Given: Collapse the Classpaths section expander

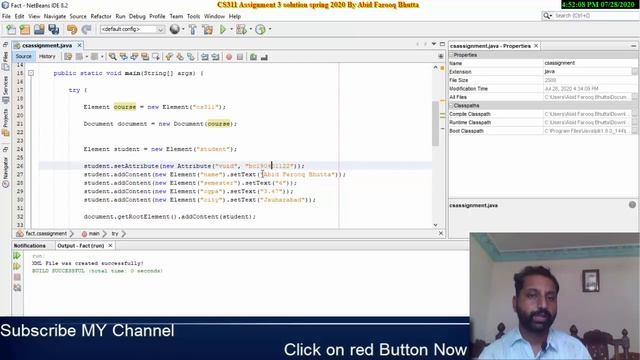Looking at the screenshot, I should click(x=451, y=105).
